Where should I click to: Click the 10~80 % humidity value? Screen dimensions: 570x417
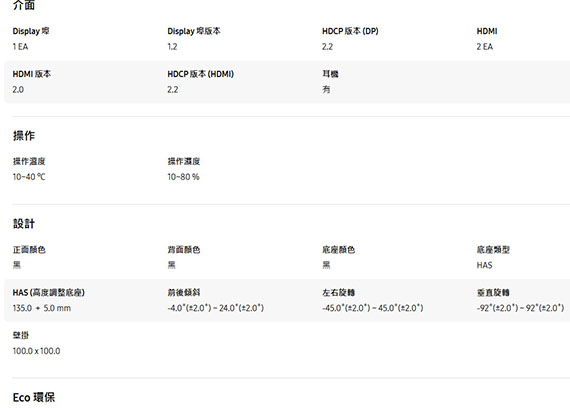point(184,177)
